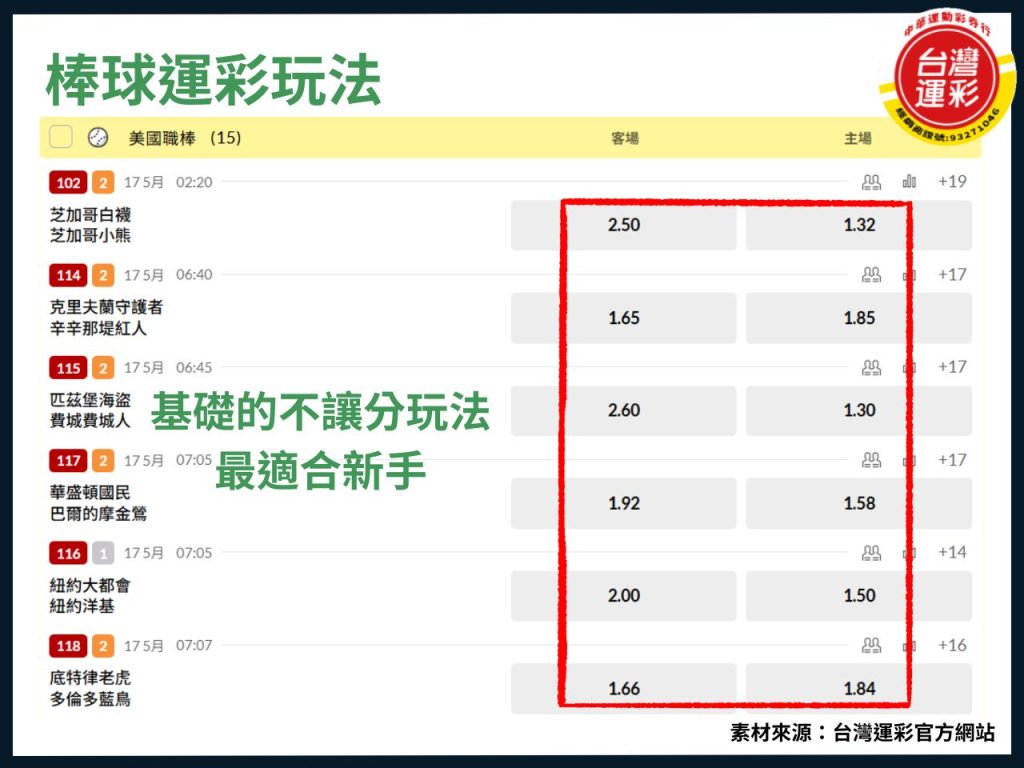Click the red game number 117 badge
This screenshot has height=768, width=1024.
pos(68,460)
